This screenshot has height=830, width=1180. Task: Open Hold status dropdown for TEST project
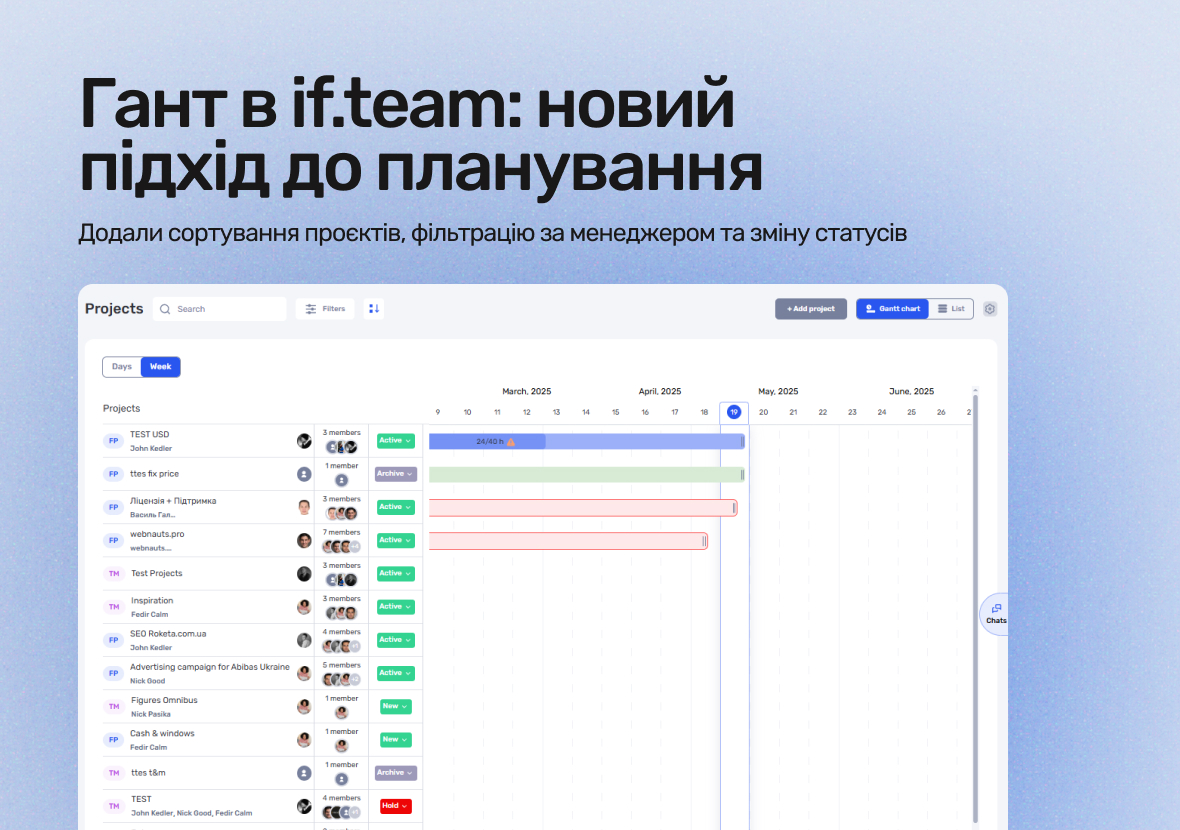click(396, 806)
